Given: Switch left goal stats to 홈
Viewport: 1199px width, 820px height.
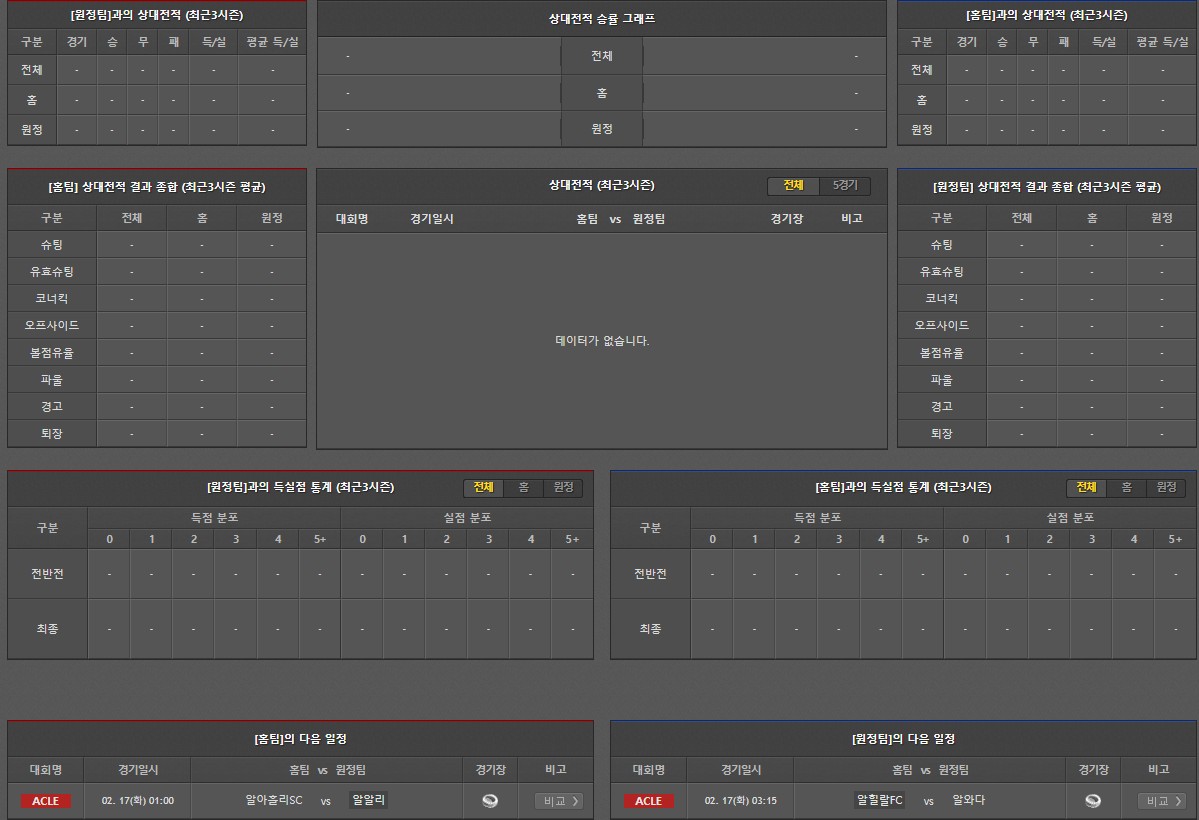Looking at the screenshot, I should coord(523,487).
